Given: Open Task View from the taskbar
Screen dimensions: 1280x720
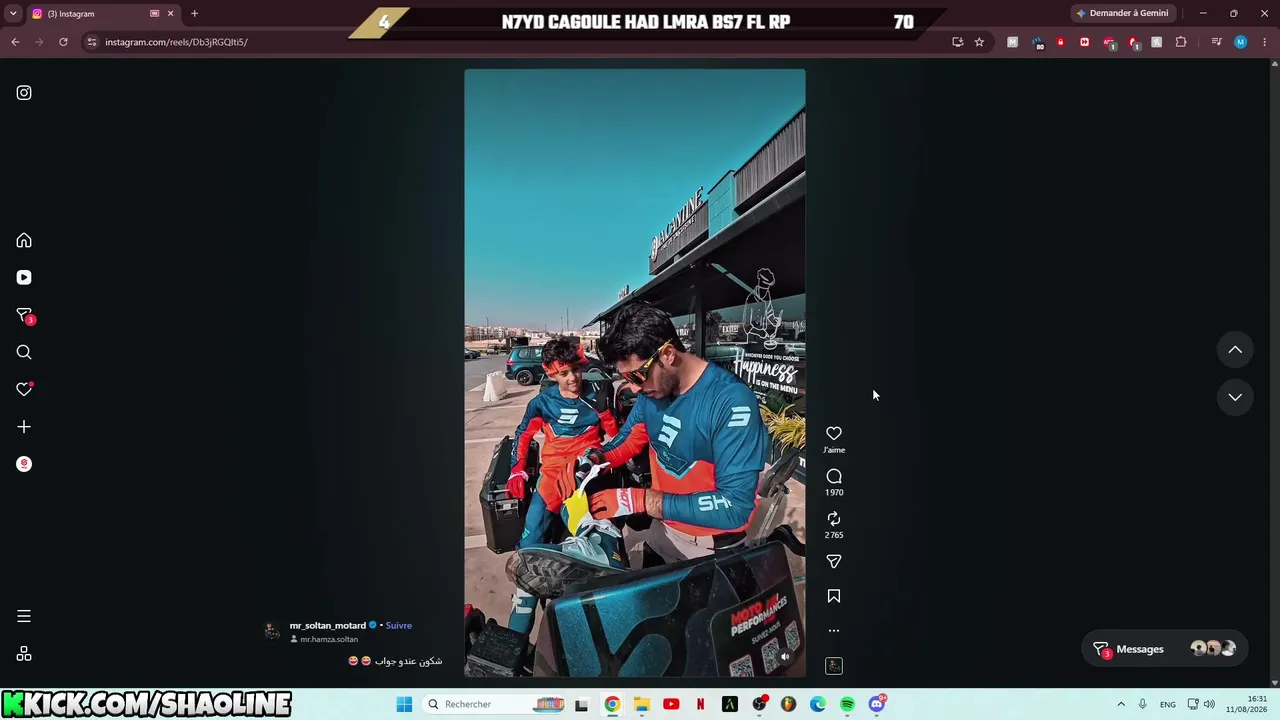Looking at the screenshot, I should pyautogui.click(x=582, y=704).
